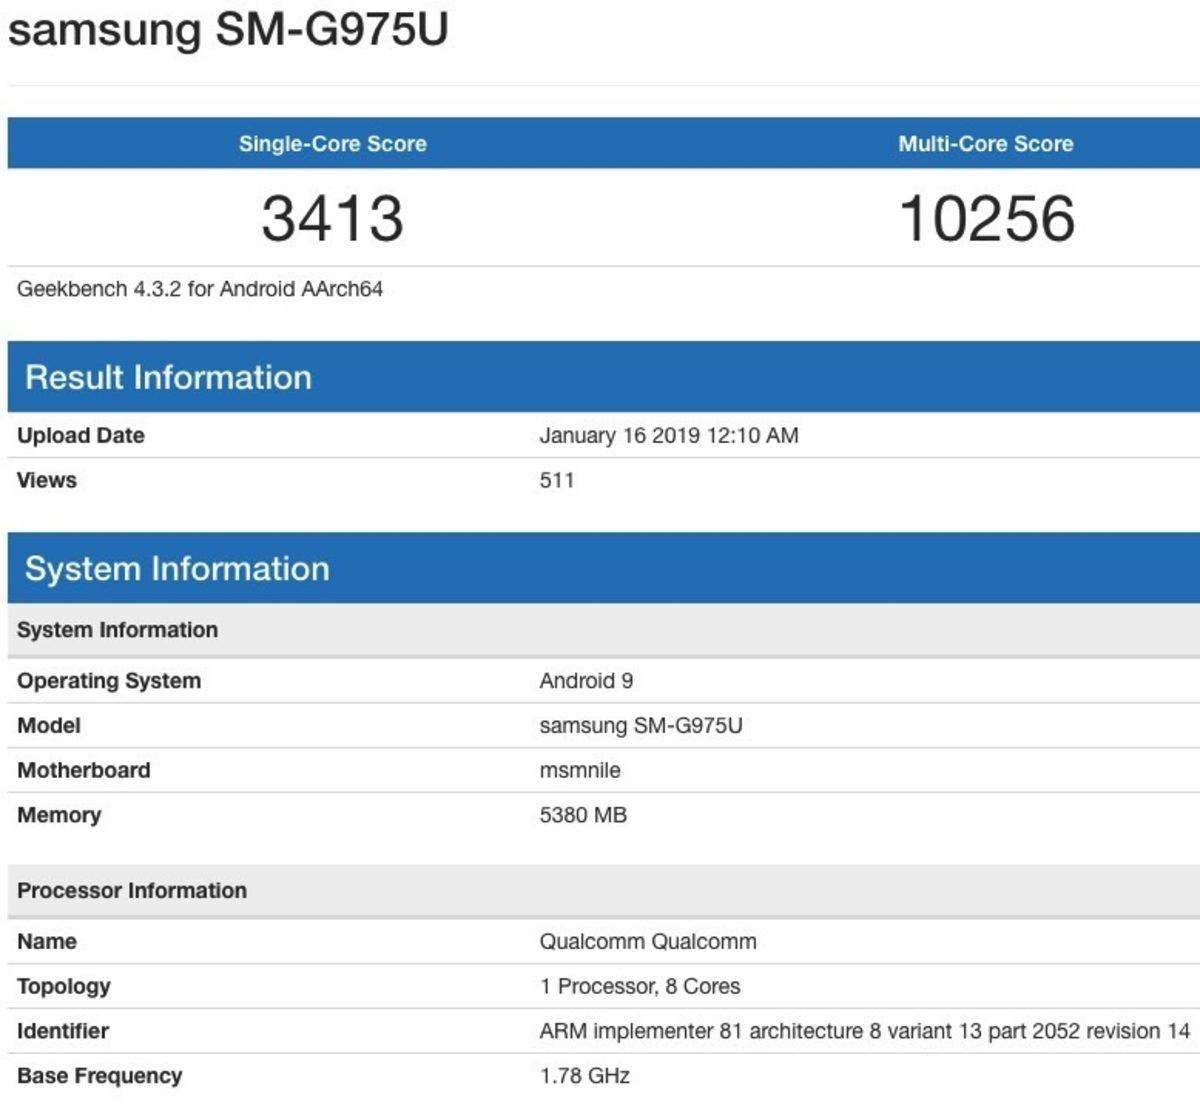Screen dimensions: 1200x1114
Task: Click the Topology row showing 8 Cores
Action: point(641,985)
